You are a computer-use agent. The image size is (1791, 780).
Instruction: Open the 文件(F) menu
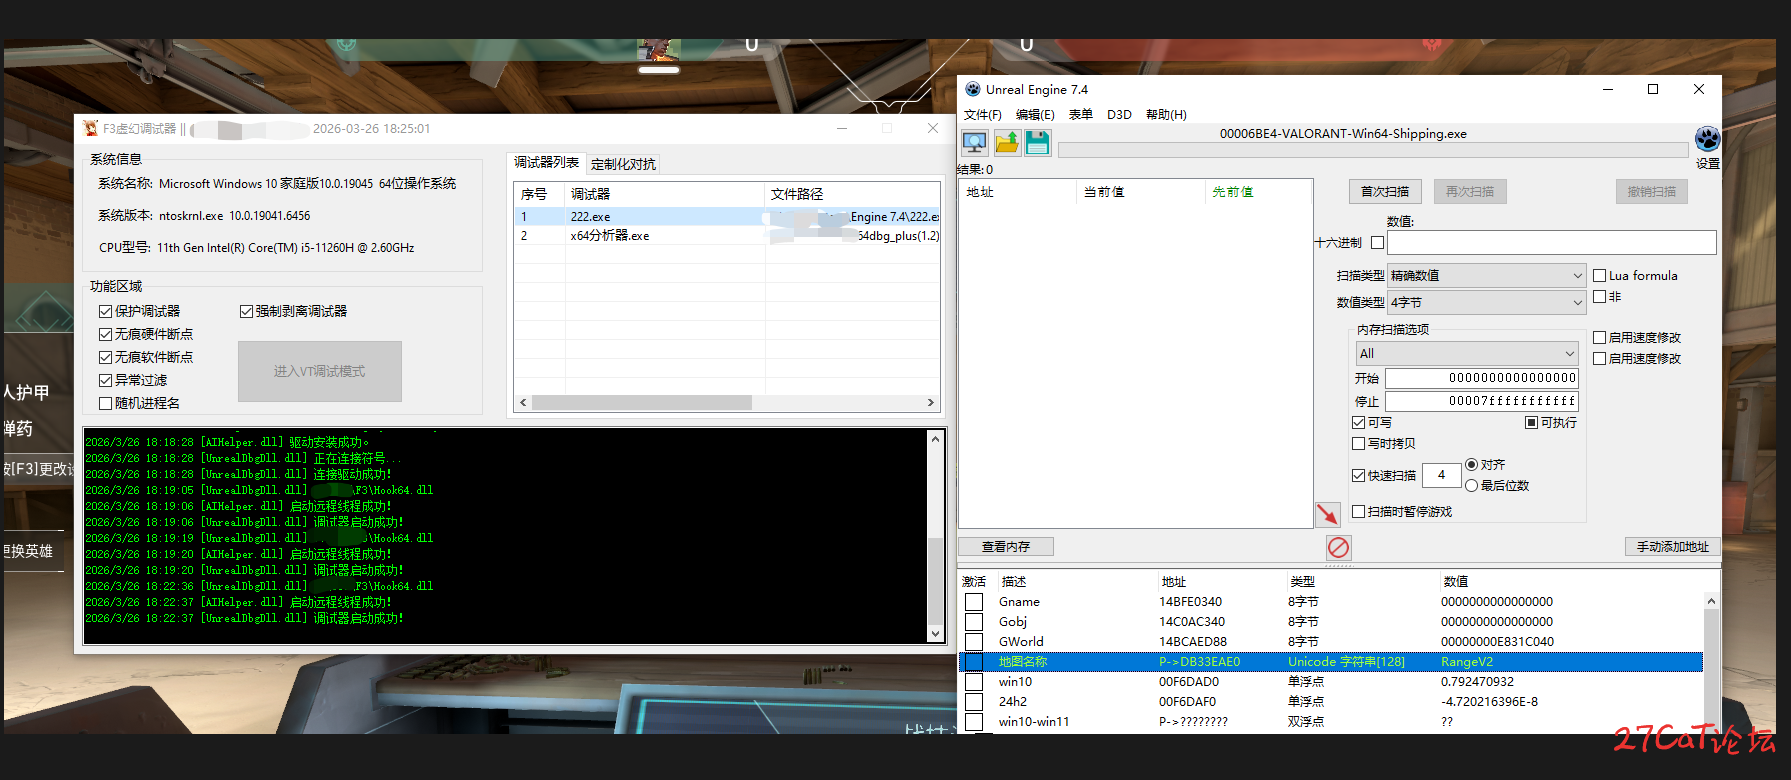click(982, 115)
